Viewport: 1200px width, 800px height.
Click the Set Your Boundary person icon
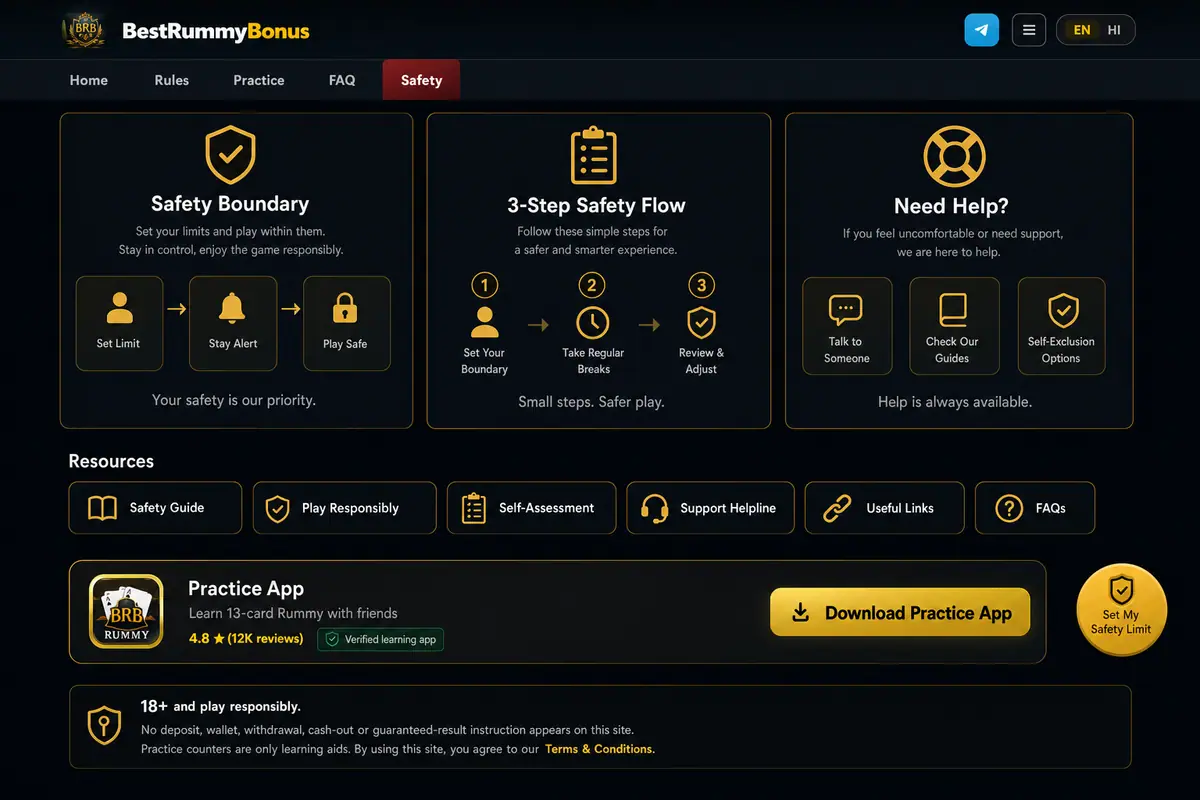coord(485,323)
